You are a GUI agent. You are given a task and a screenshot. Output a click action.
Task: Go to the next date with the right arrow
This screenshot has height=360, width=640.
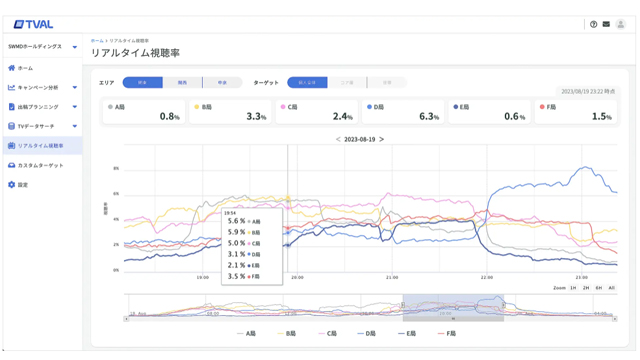pos(382,139)
